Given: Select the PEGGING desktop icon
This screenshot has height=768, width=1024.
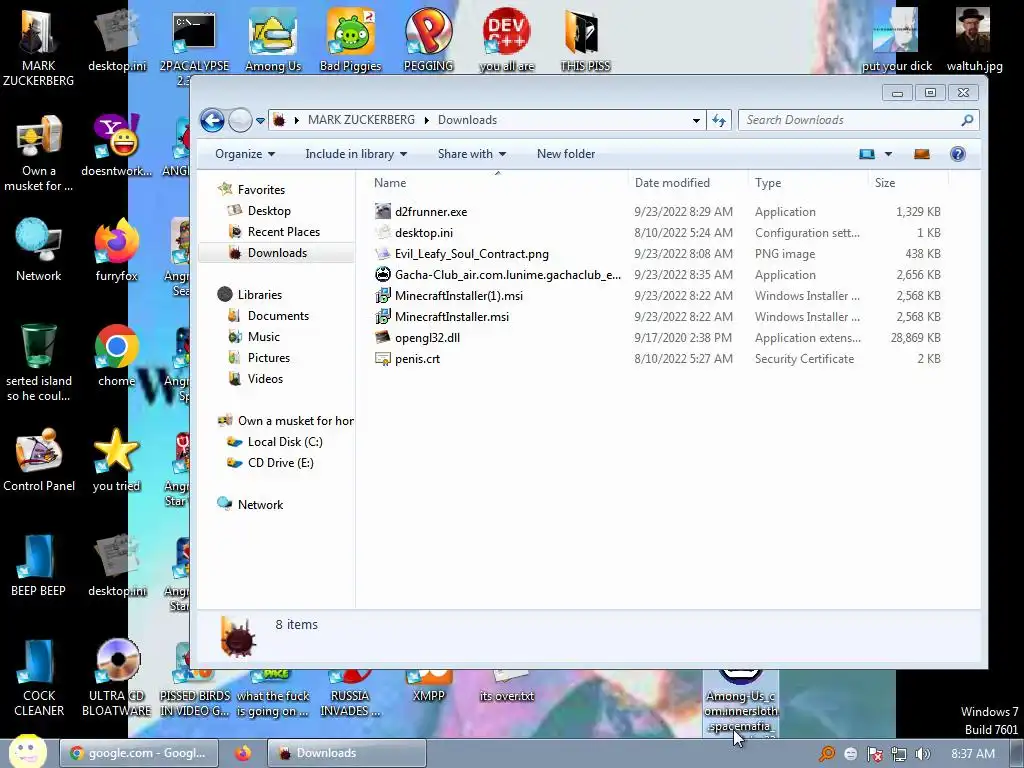Looking at the screenshot, I should click(x=428, y=40).
